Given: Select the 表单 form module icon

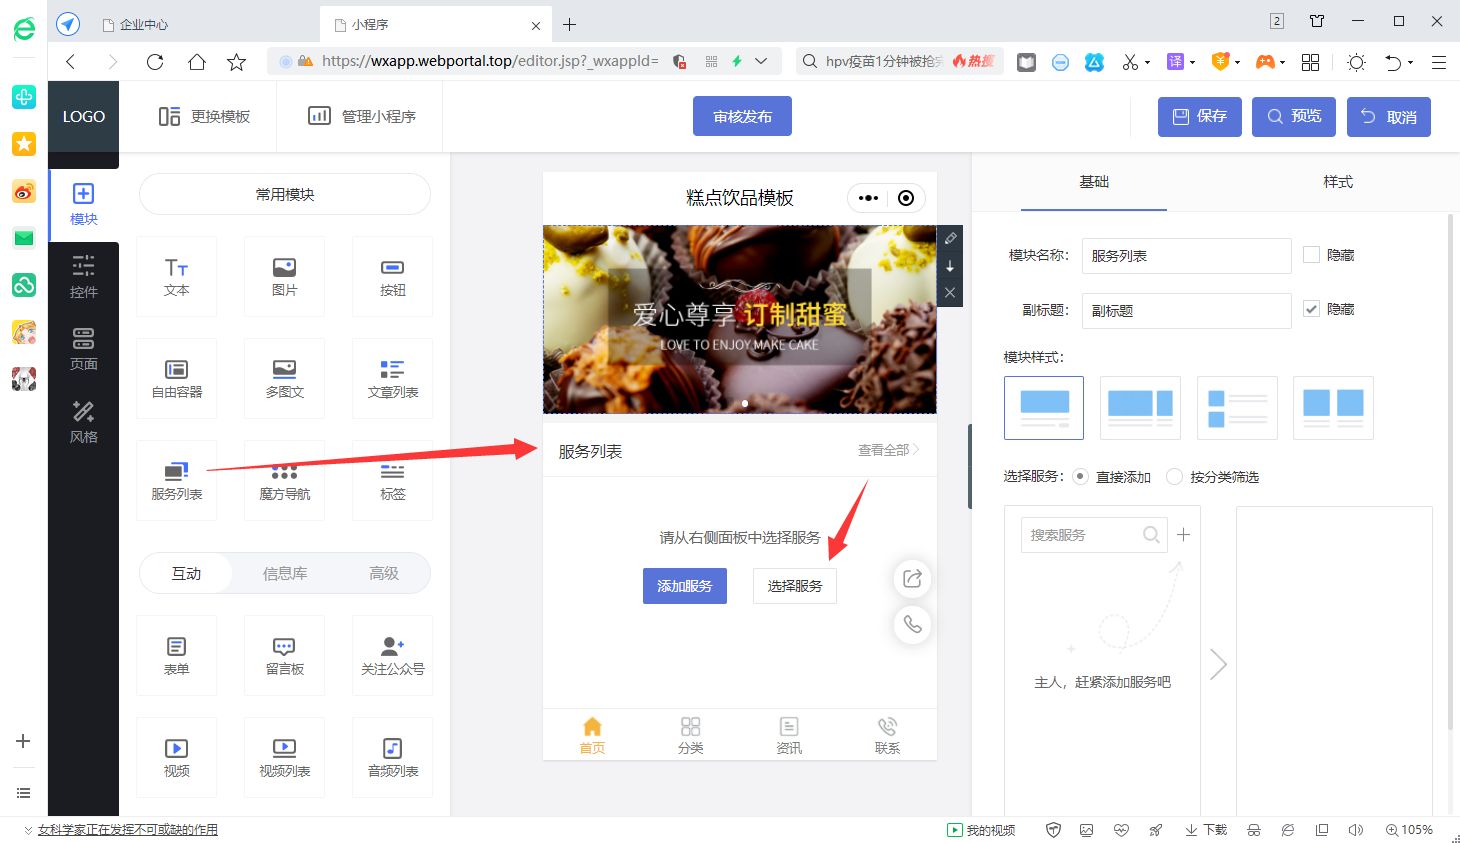Looking at the screenshot, I should [176, 655].
